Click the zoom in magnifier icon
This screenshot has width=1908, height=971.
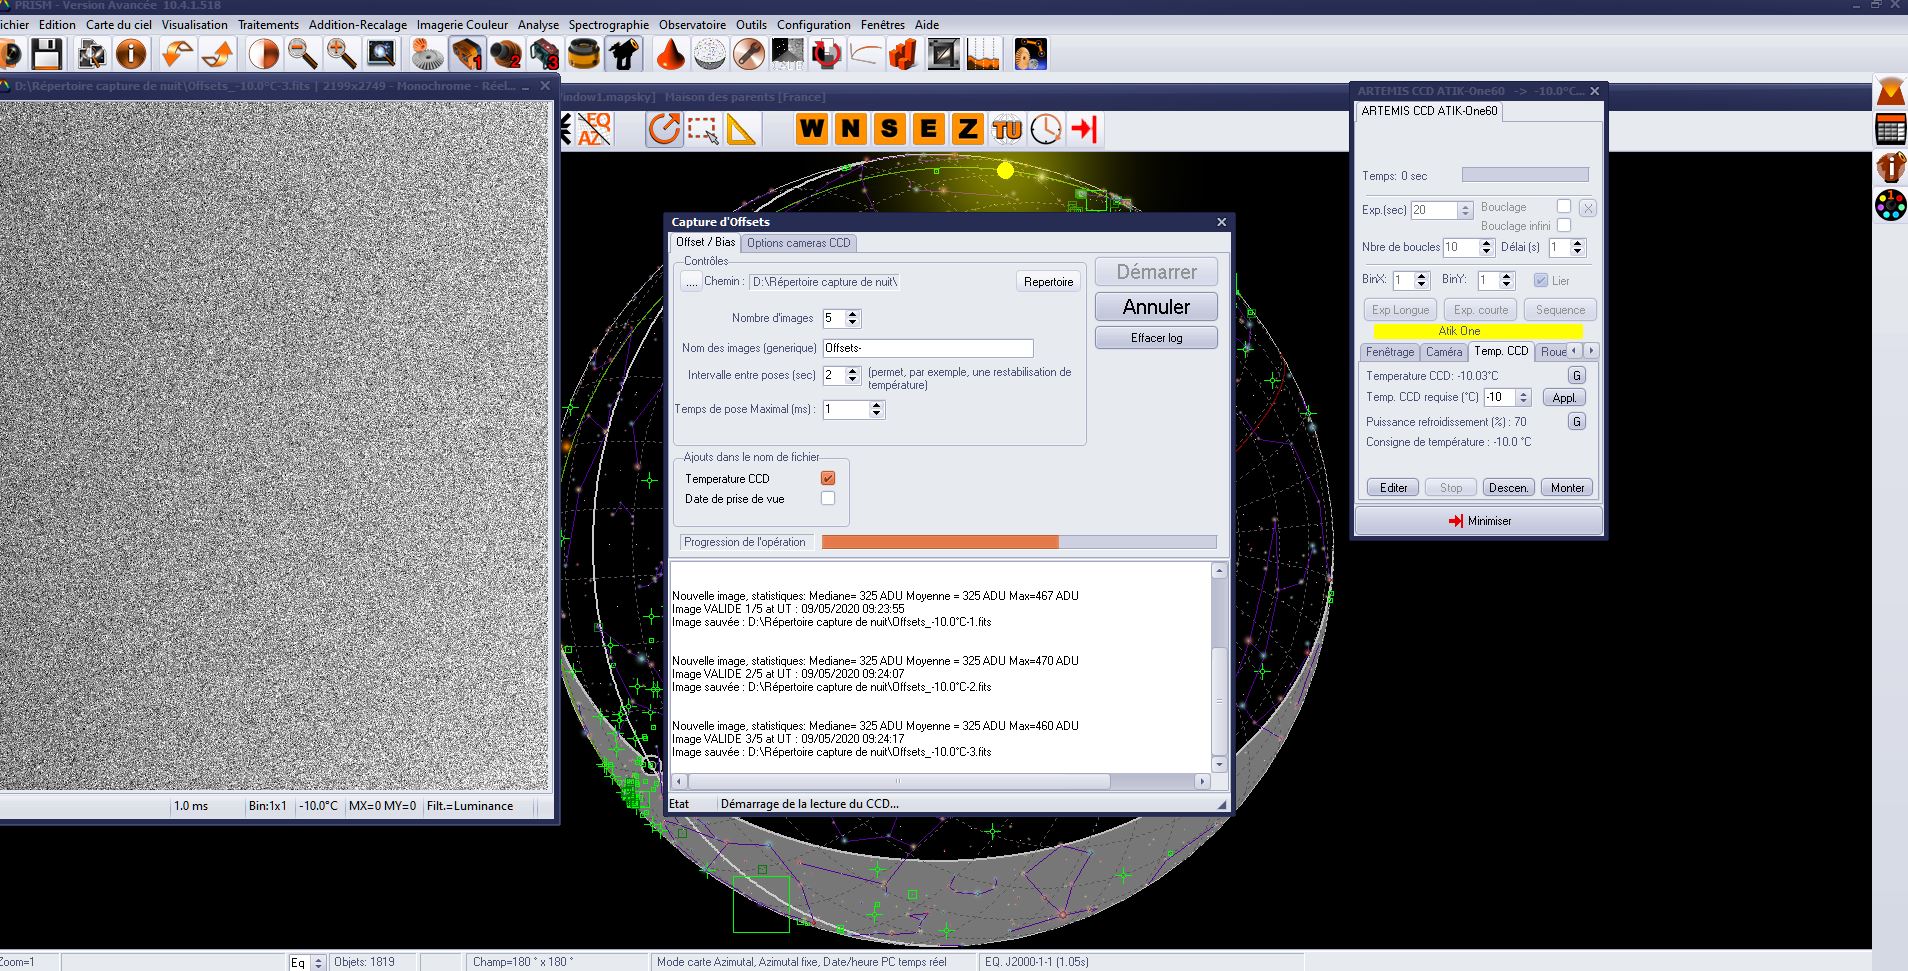pyautogui.click(x=341, y=54)
